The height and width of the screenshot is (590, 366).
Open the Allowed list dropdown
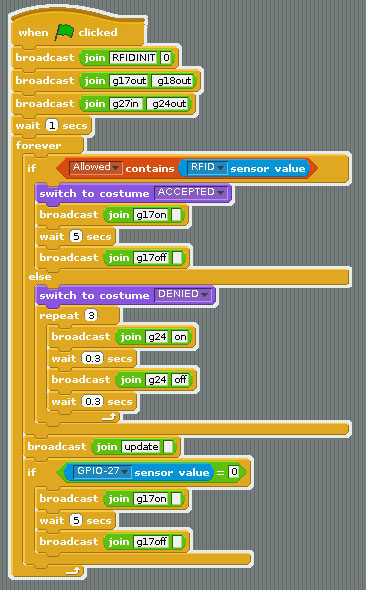tap(96, 167)
